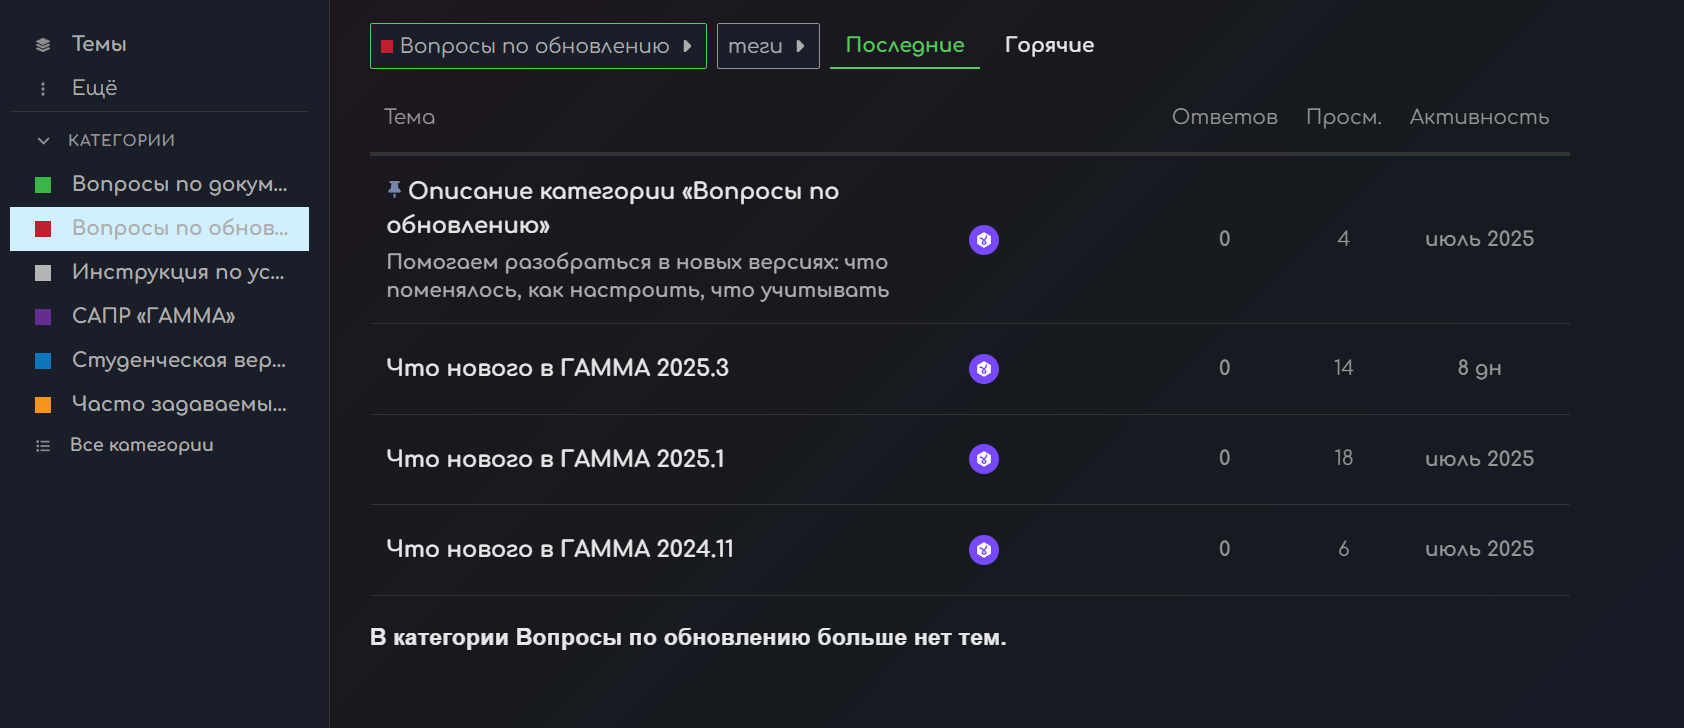
Task: Click poster avatar for ГАММА 2025.3 topic
Action: pyautogui.click(x=984, y=369)
